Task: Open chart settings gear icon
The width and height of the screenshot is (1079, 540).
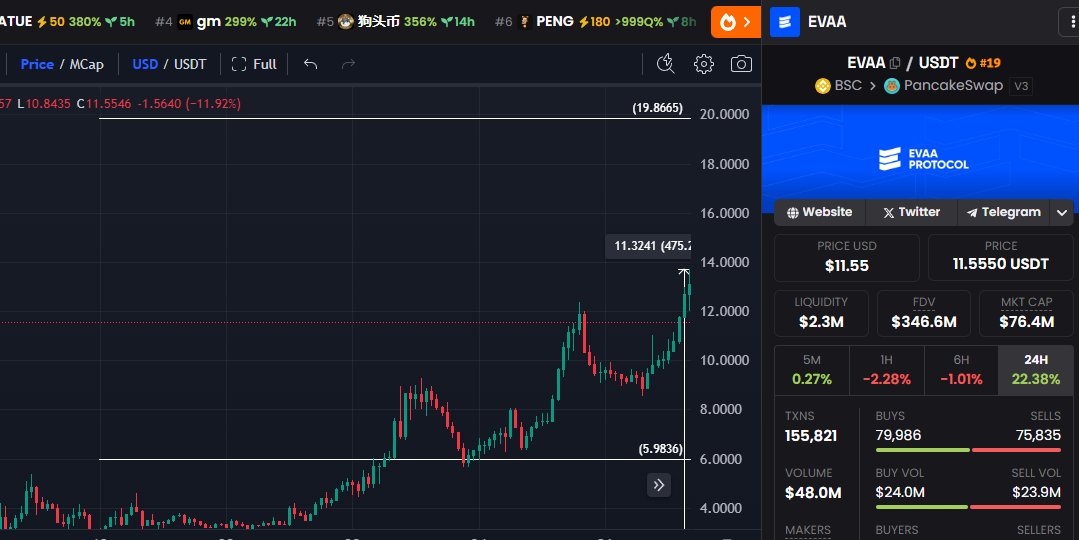Action: [704, 64]
